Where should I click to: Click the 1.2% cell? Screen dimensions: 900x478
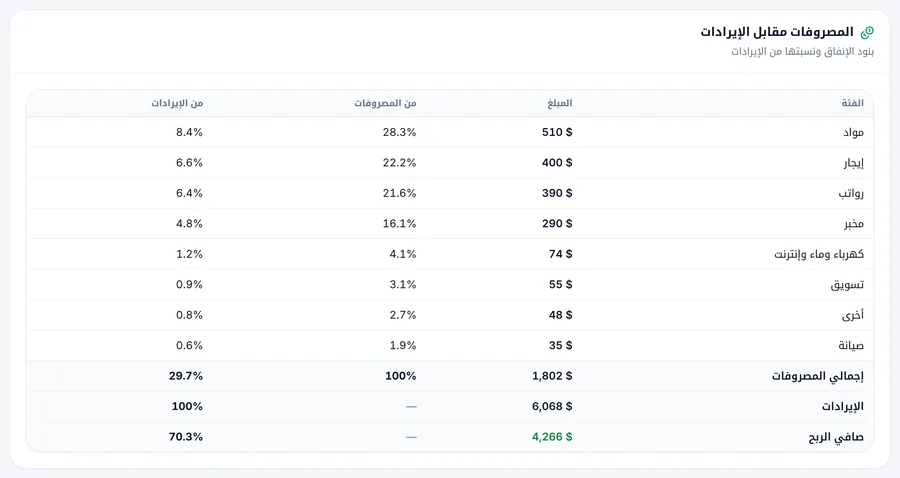[x=189, y=254]
